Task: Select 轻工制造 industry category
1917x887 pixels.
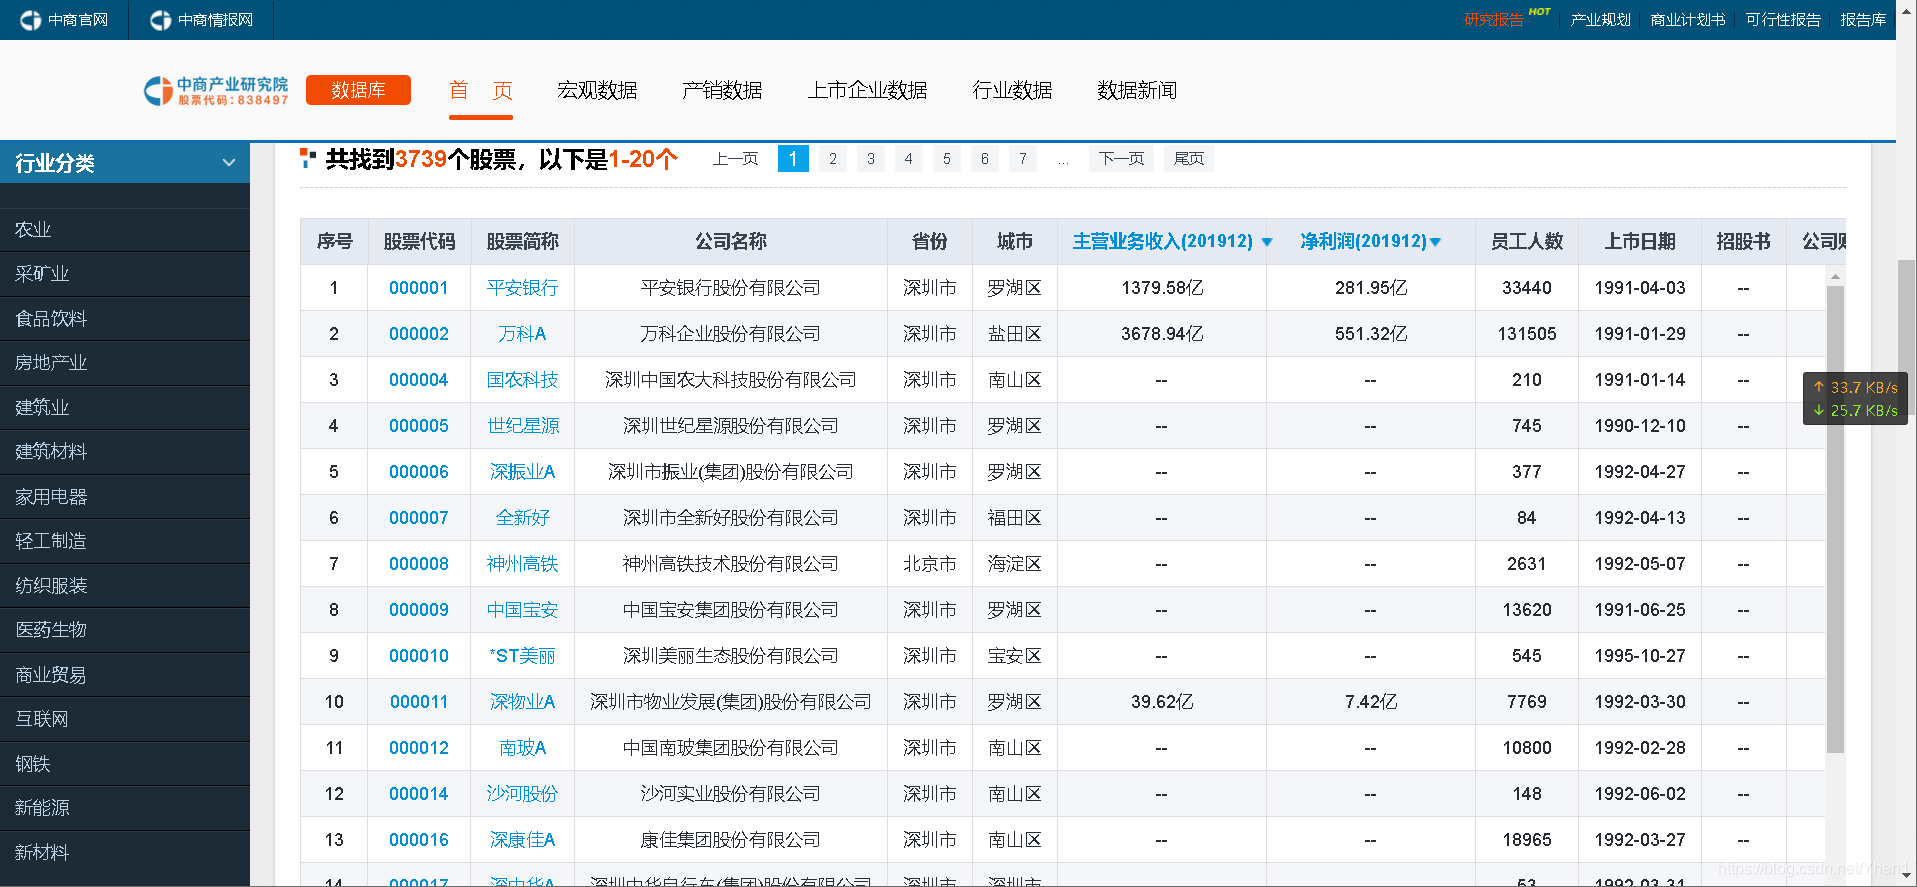Action: (x=125, y=541)
